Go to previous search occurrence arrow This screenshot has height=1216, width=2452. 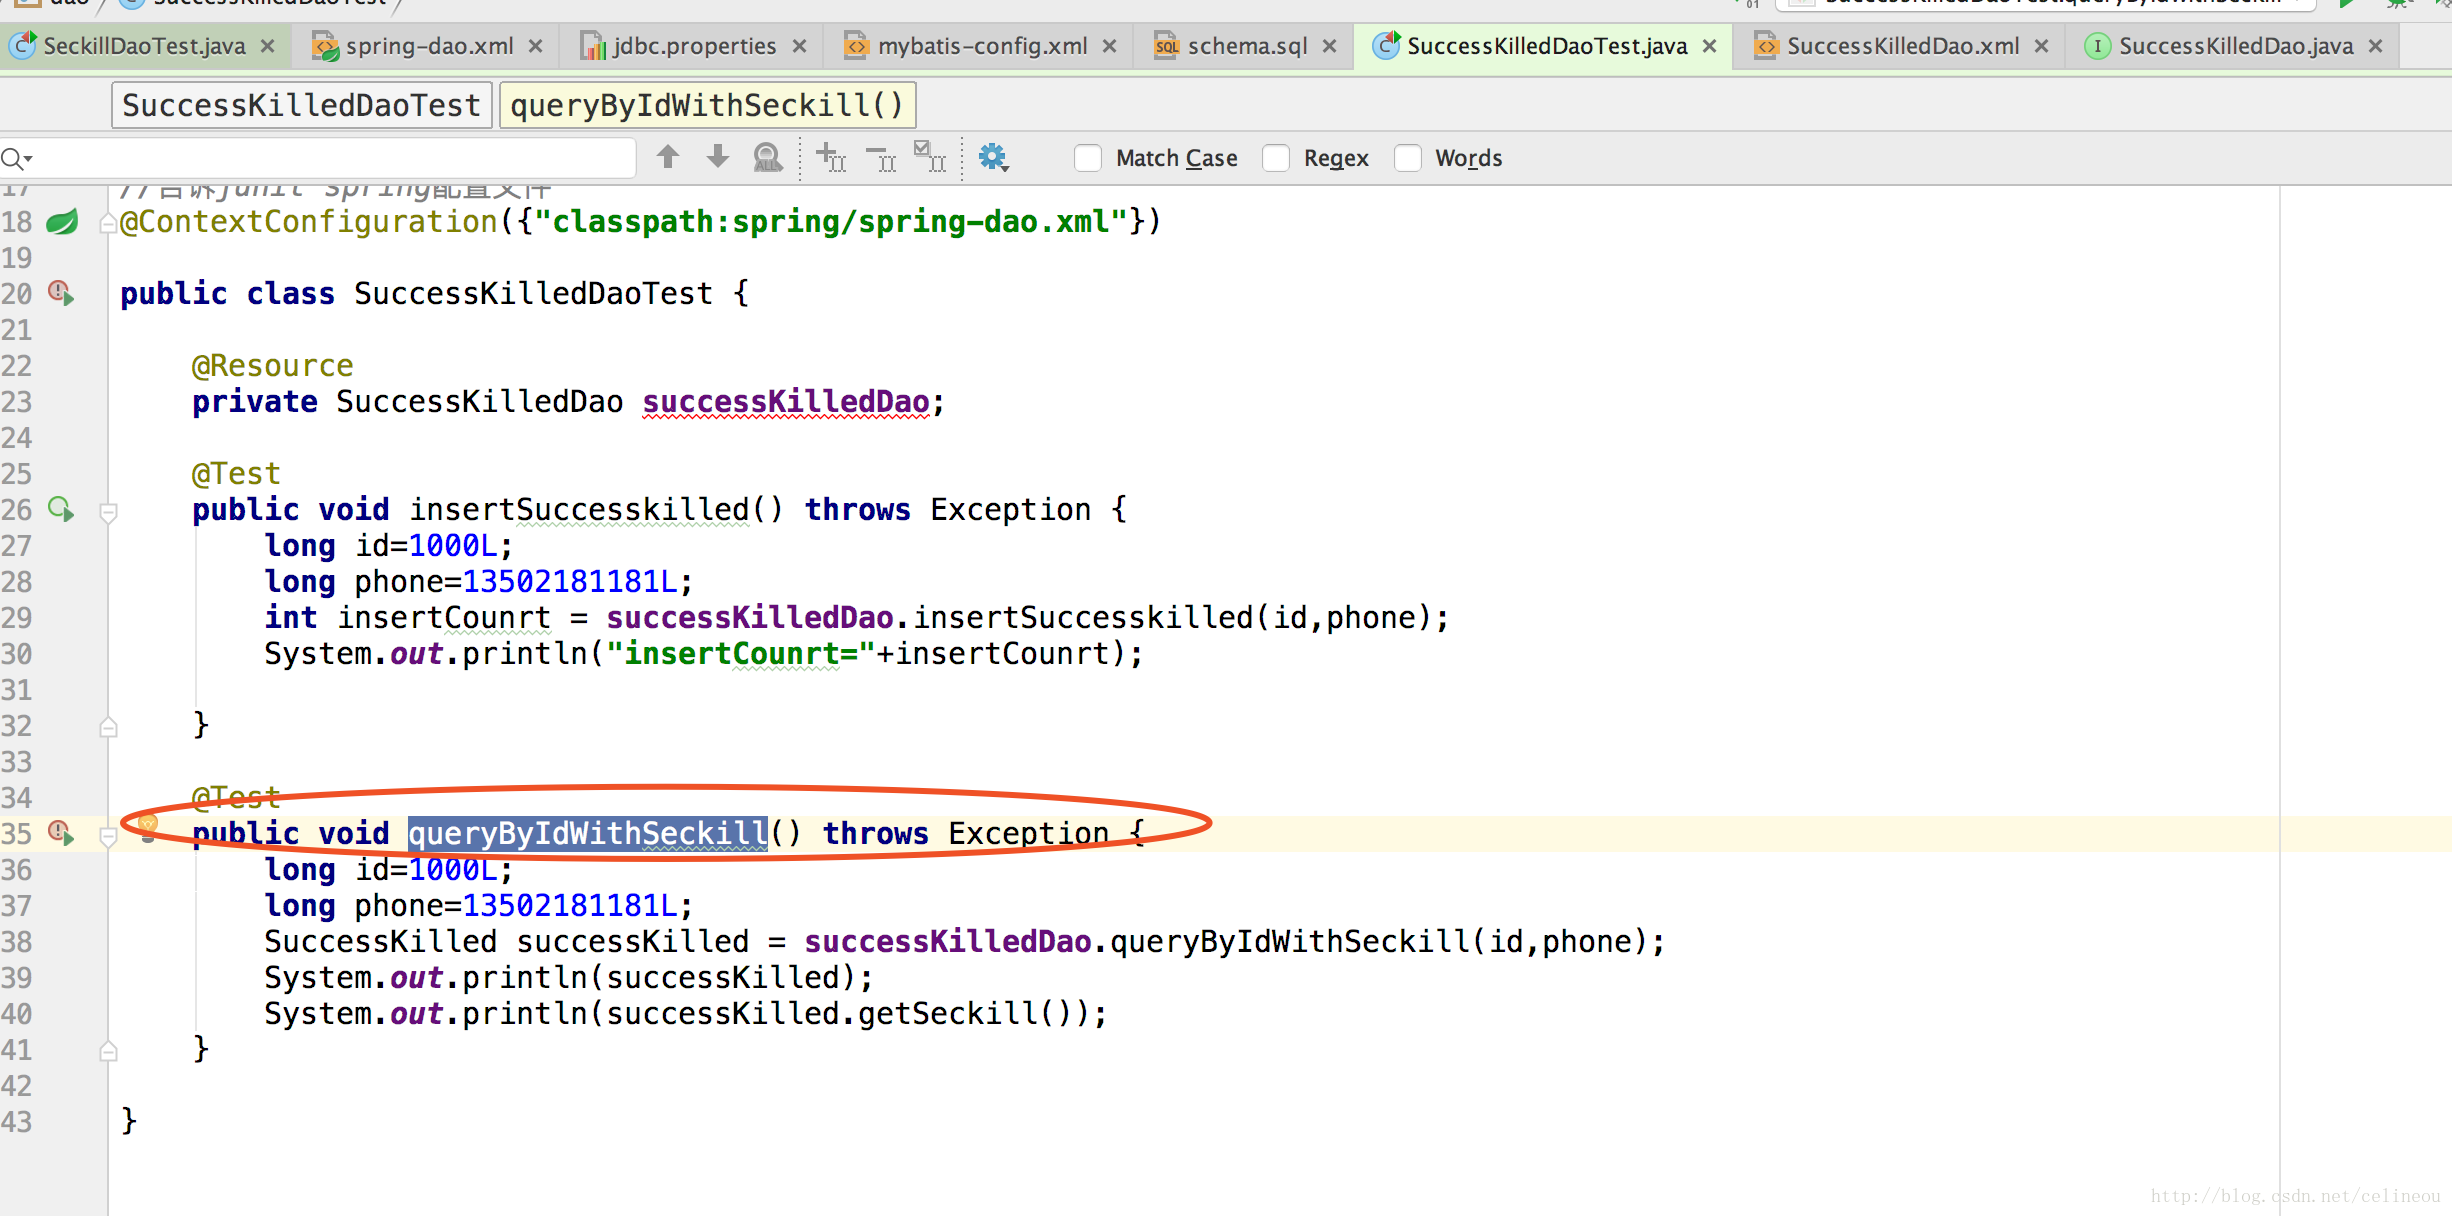668,157
